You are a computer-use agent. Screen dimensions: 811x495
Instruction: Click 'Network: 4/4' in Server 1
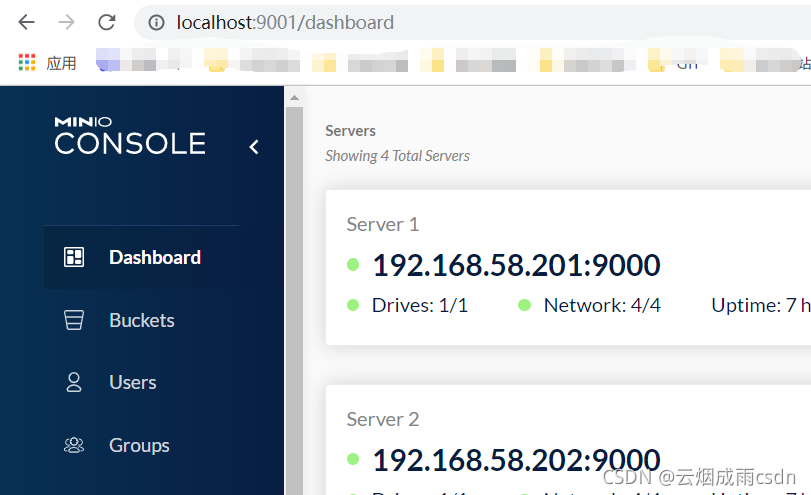pyautogui.click(x=602, y=305)
